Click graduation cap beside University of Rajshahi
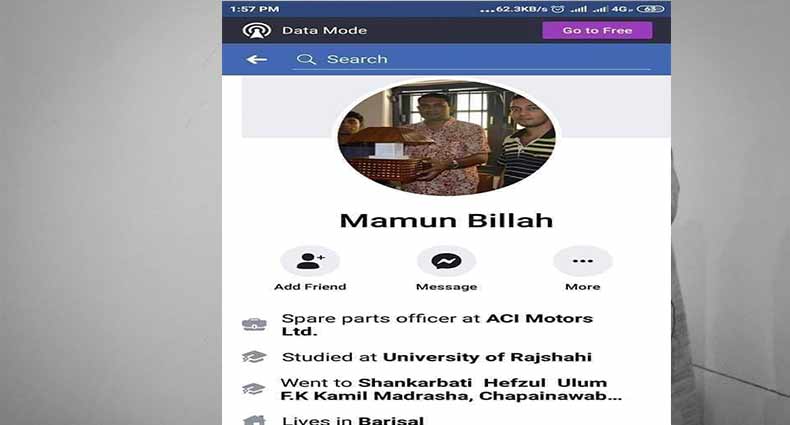 pos(254,357)
